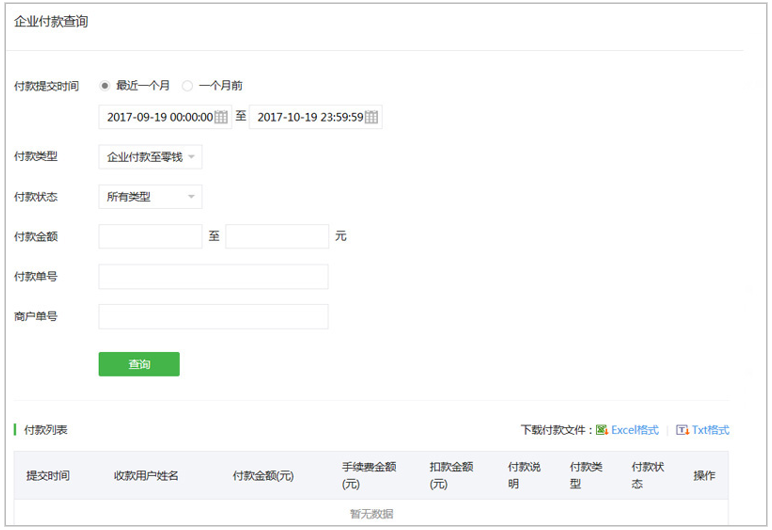Screen dimensions: 772x530
Task: Open calendar icon for start date
Action: tap(221, 118)
